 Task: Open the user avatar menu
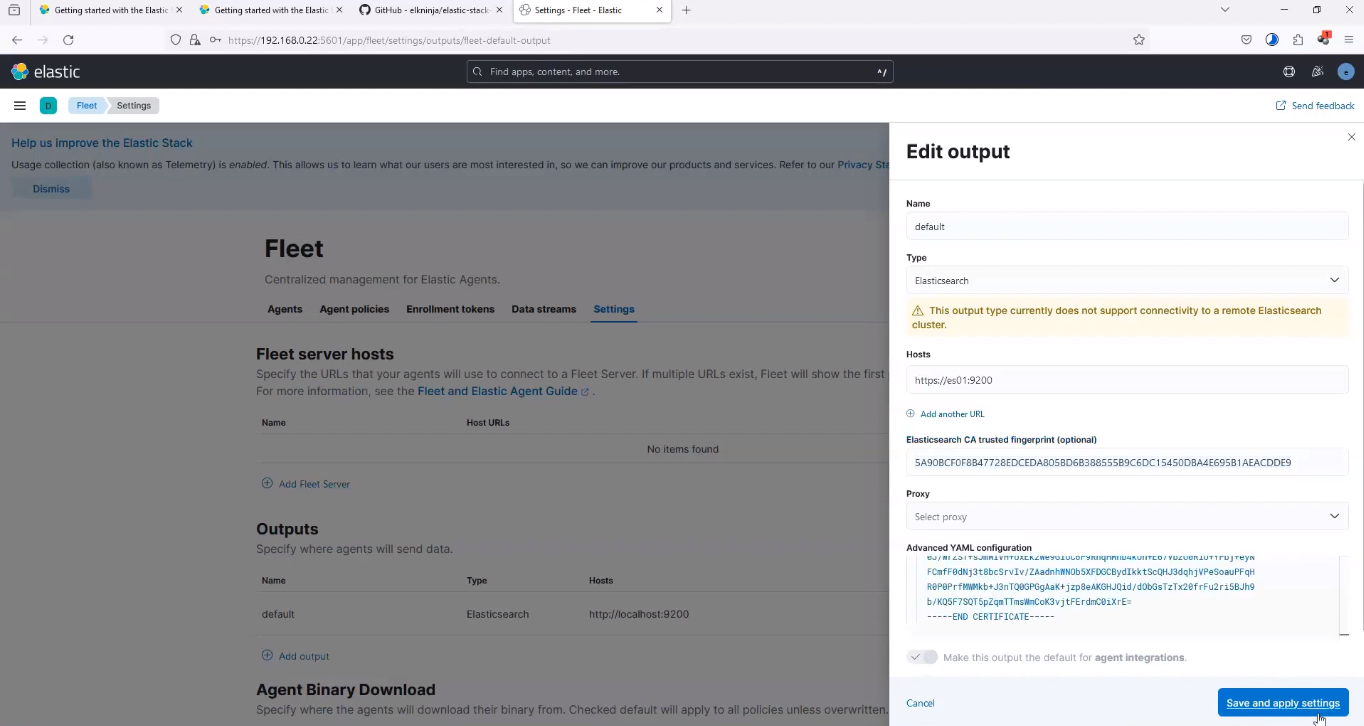[x=1346, y=72]
